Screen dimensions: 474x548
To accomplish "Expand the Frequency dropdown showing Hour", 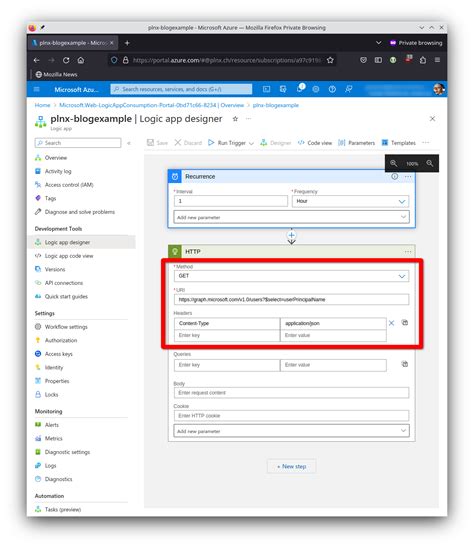I will [x=350, y=201].
